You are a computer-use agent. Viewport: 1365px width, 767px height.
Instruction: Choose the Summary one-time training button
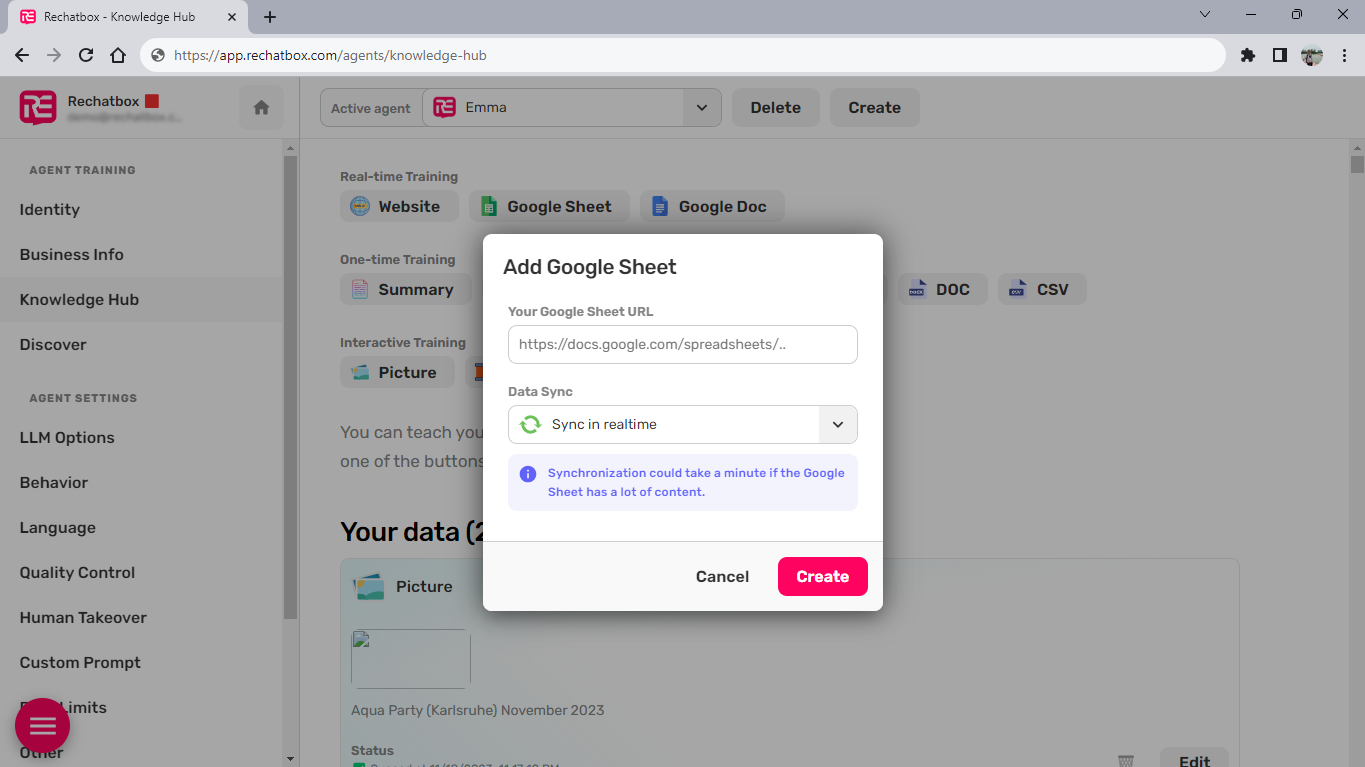405,290
